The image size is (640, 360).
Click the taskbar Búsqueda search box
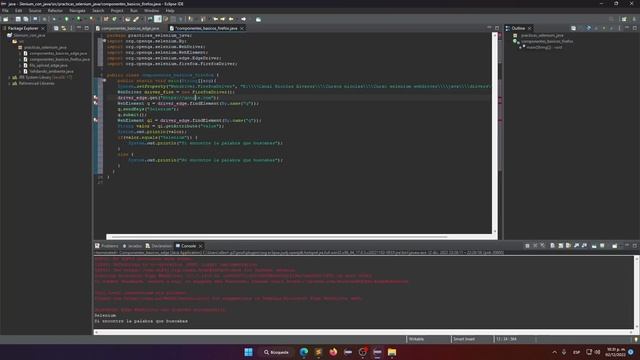click(276, 352)
